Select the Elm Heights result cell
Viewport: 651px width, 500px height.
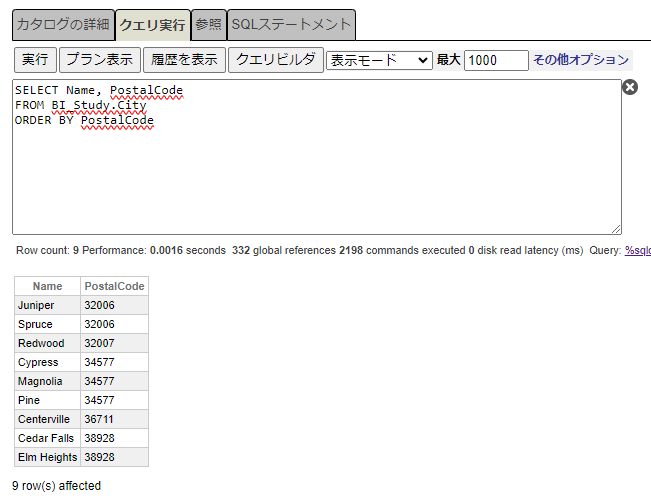point(47,457)
